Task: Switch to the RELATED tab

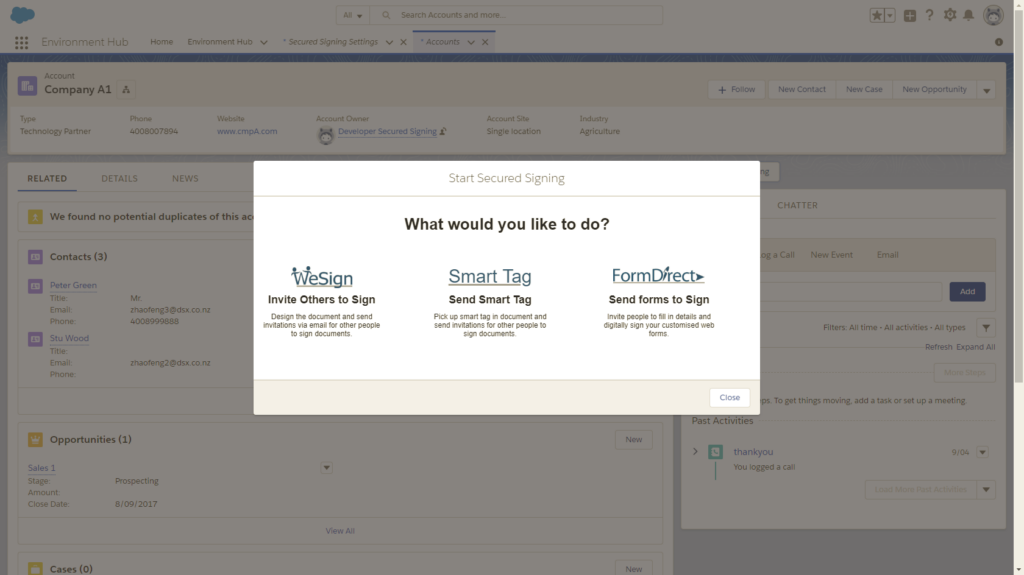Action: click(x=47, y=178)
